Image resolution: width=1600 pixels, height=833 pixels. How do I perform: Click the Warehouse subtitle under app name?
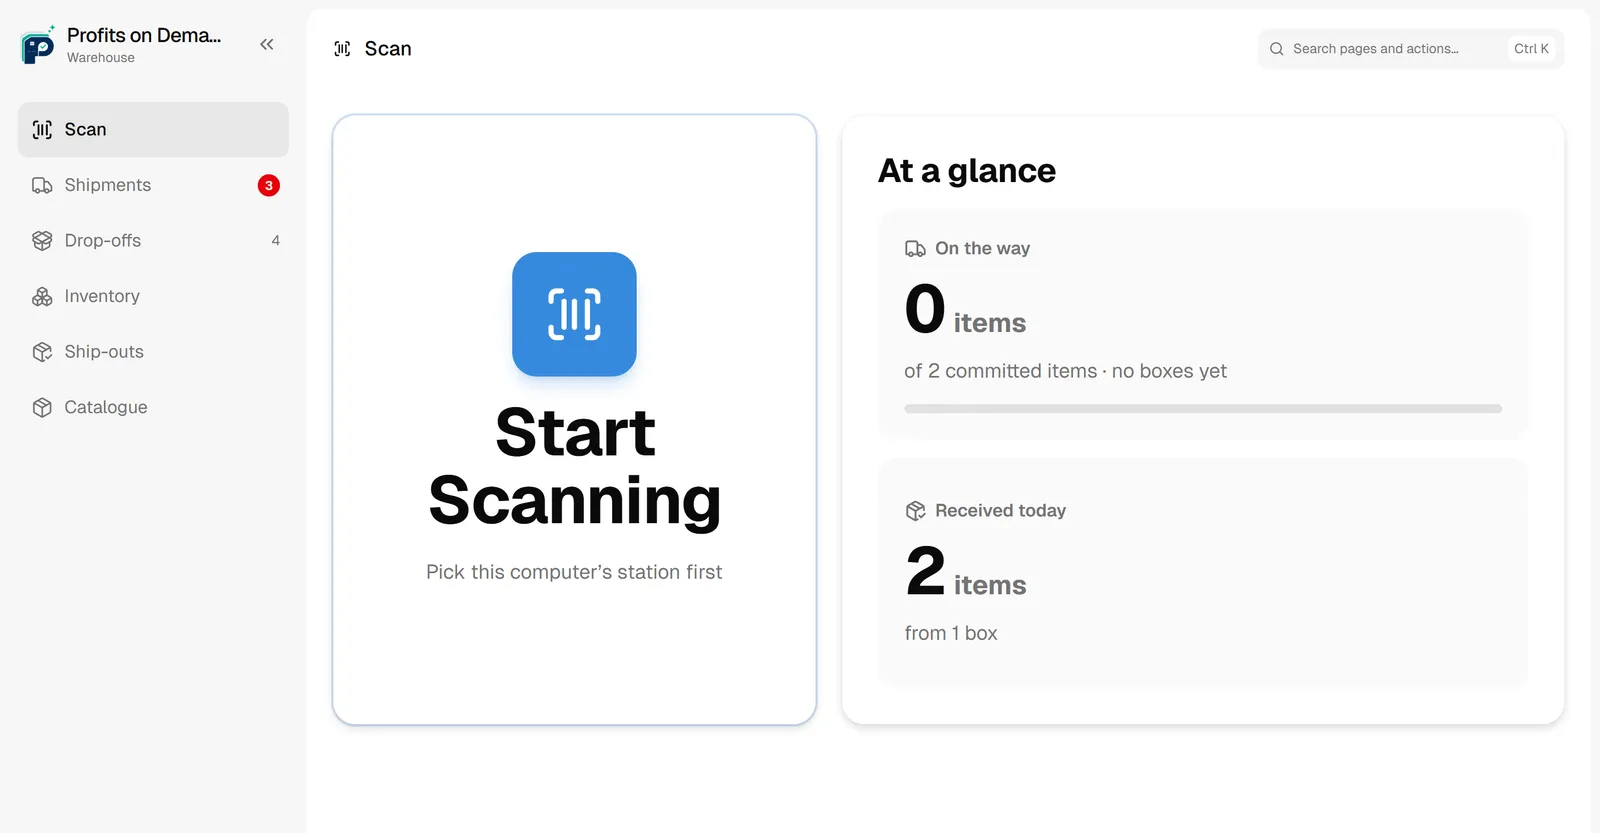[x=101, y=58]
